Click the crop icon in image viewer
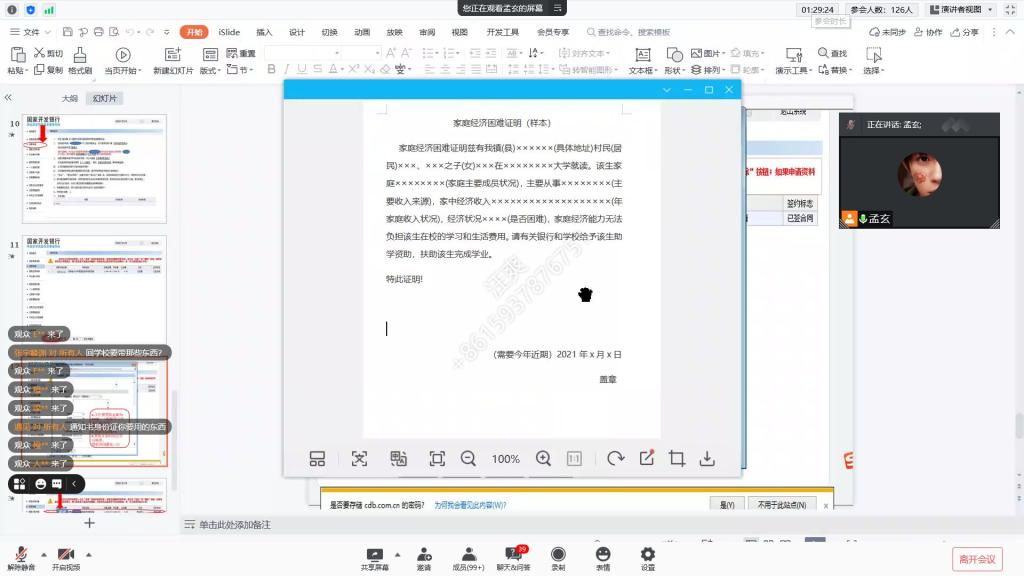1024x576 pixels. click(677, 458)
